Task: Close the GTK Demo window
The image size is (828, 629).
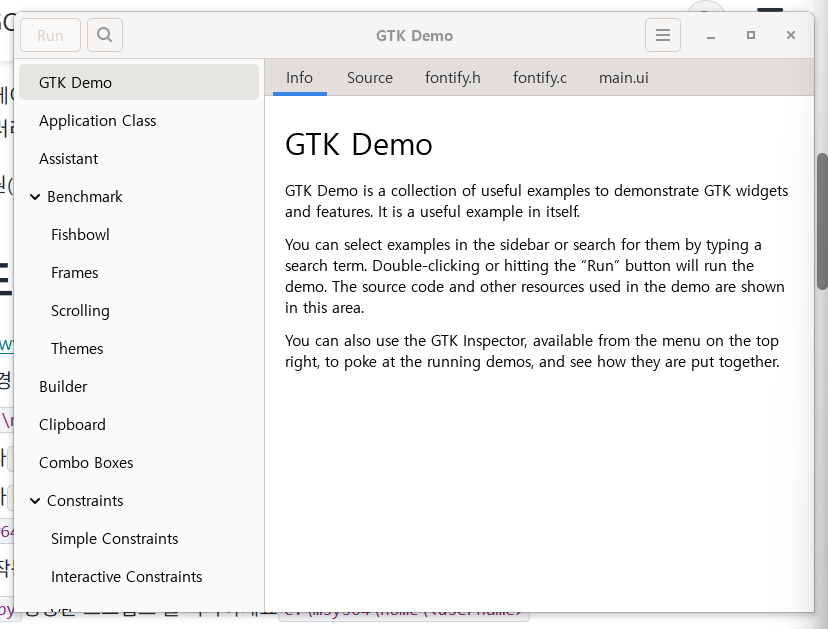Action: [x=791, y=35]
